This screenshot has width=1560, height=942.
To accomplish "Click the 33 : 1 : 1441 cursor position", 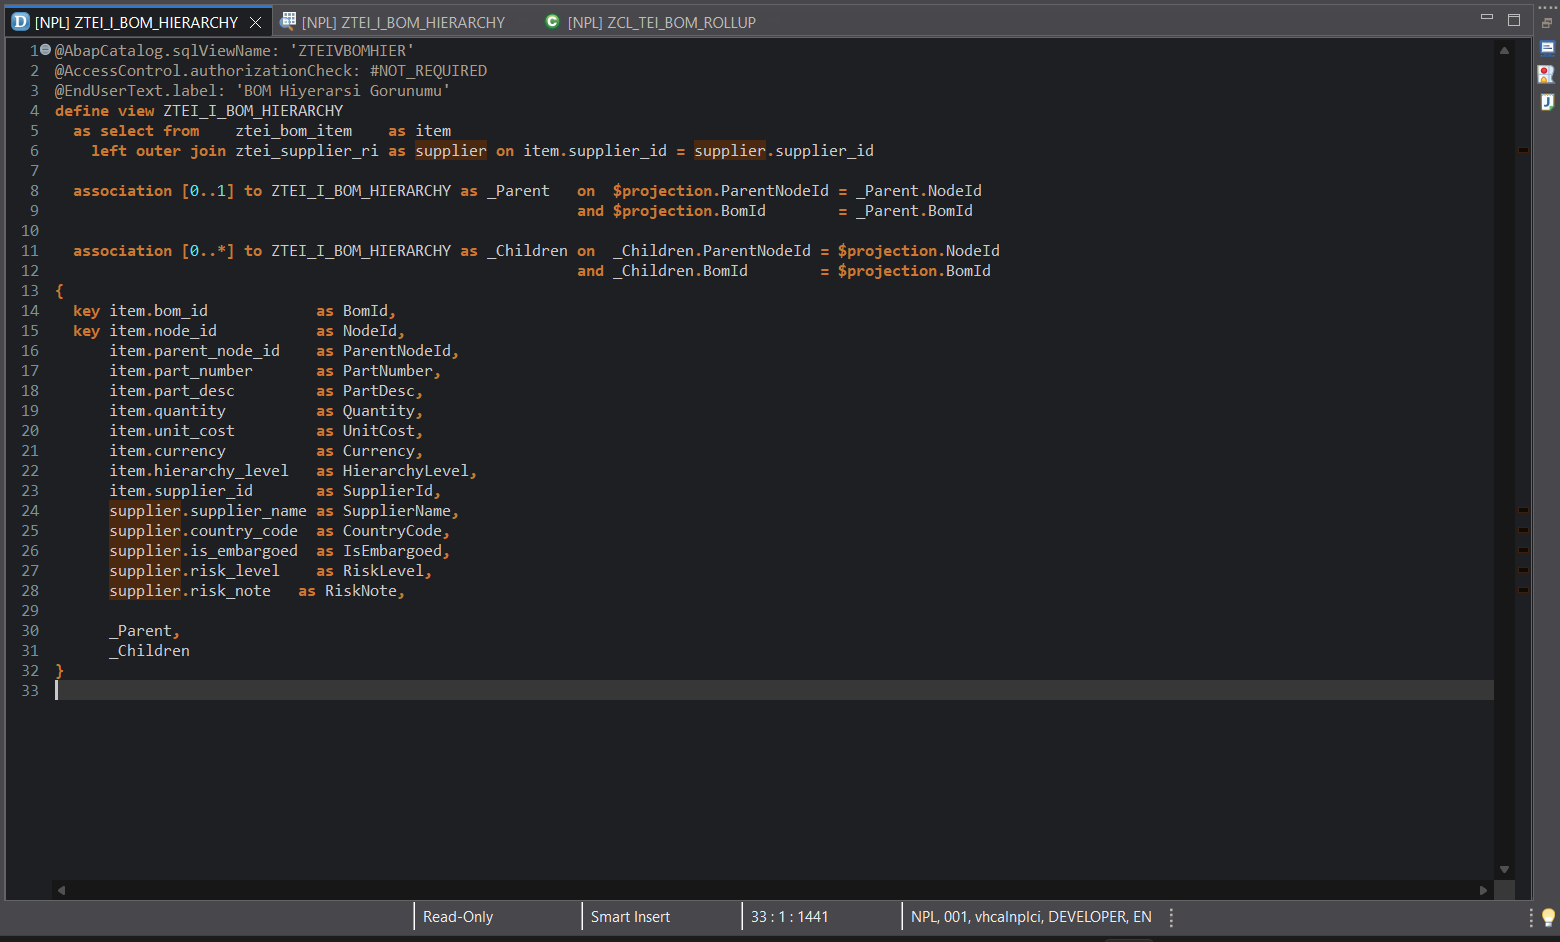I will click(x=789, y=917).
